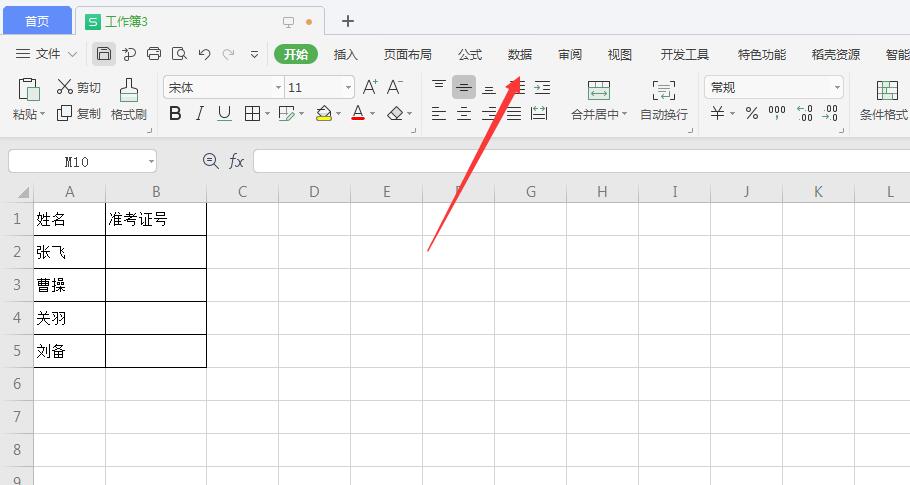
Task: Click Merge and Center (合并居中) icon
Action: (598, 91)
